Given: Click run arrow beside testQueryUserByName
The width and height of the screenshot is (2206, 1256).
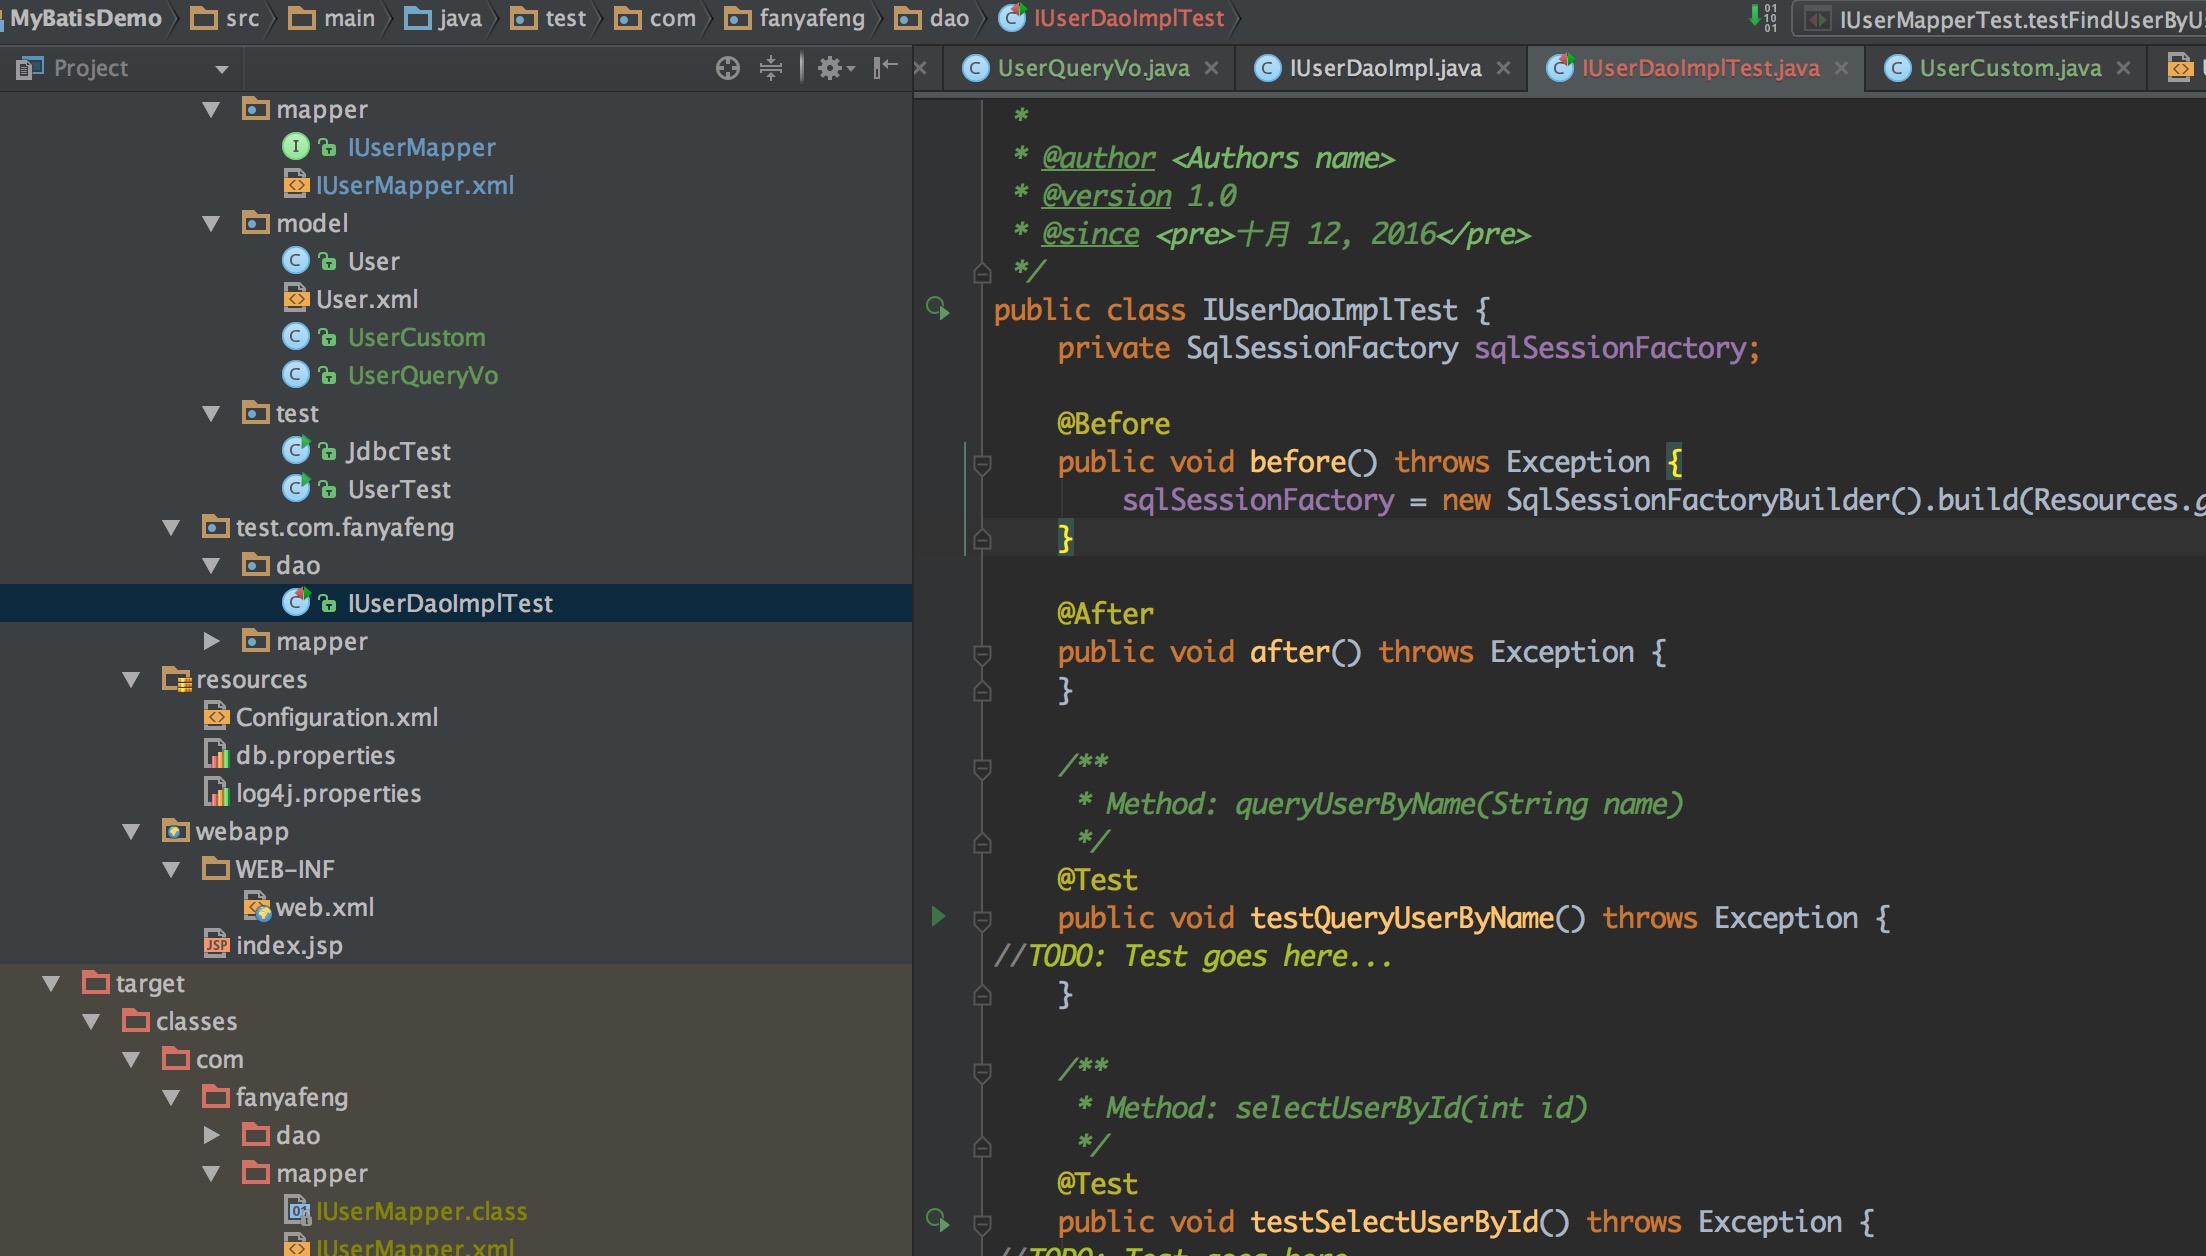Looking at the screenshot, I should click(x=938, y=916).
